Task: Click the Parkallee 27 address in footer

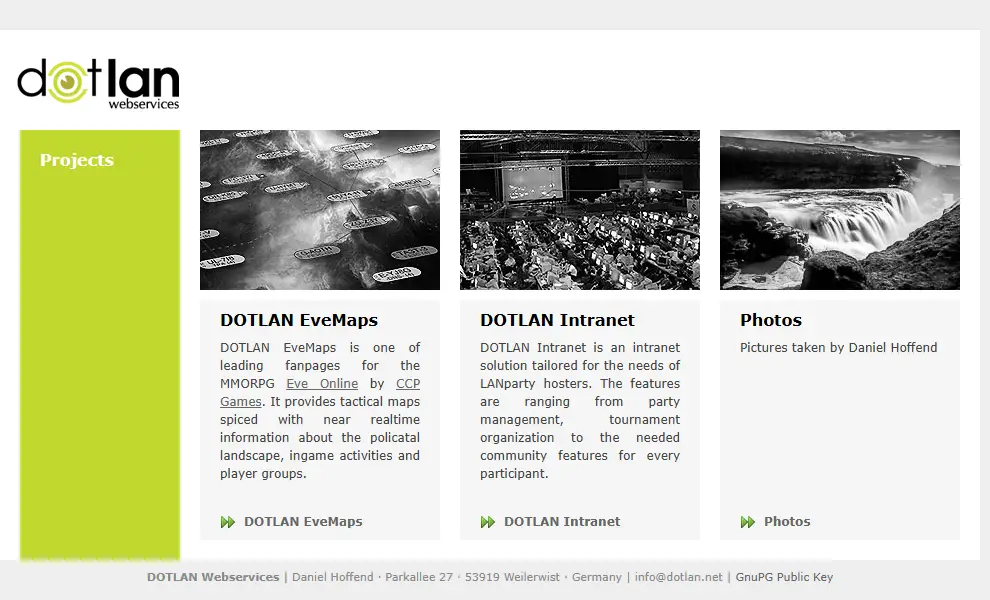Action: click(419, 577)
